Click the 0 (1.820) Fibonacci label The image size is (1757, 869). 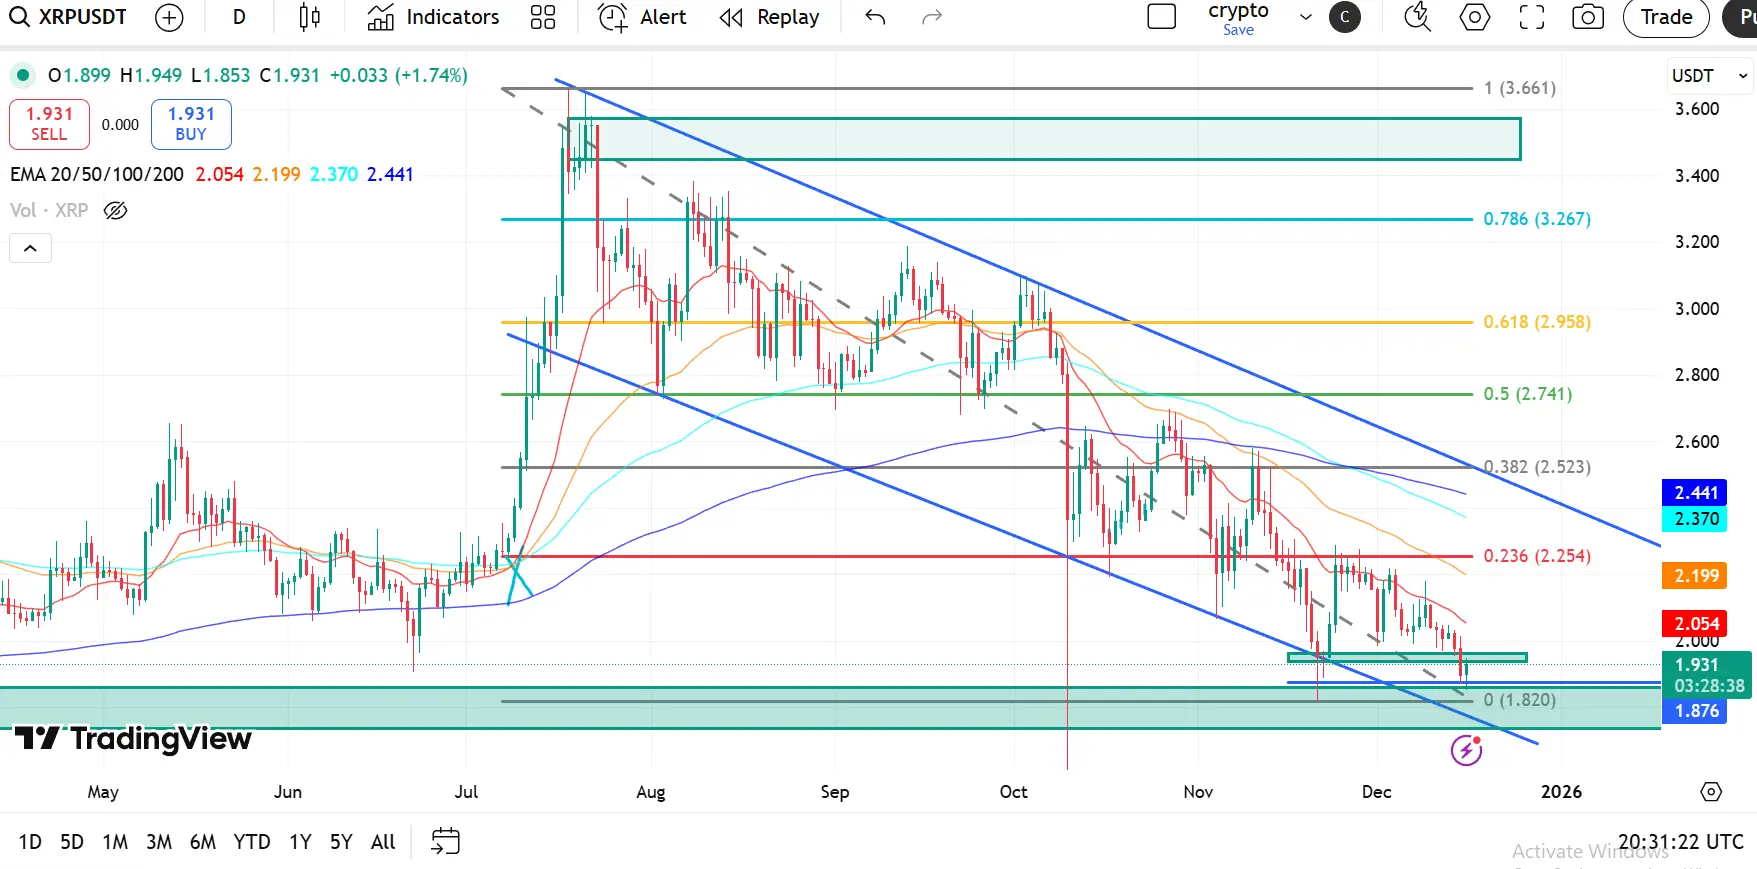1520,700
